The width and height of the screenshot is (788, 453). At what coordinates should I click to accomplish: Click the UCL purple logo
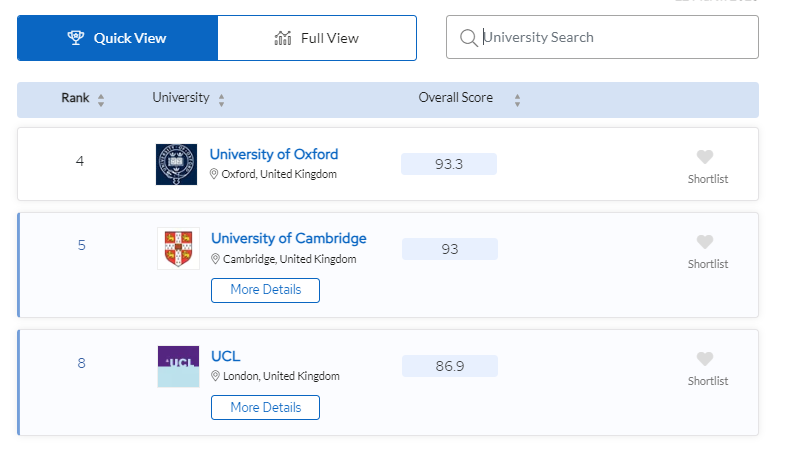pyautogui.click(x=178, y=366)
